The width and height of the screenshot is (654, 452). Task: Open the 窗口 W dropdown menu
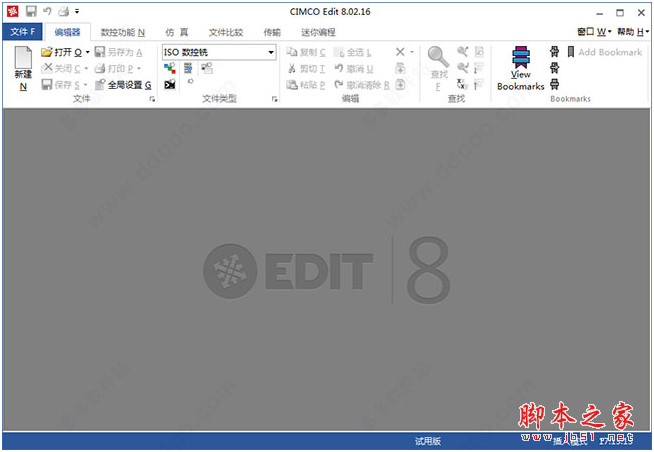pos(594,32)
